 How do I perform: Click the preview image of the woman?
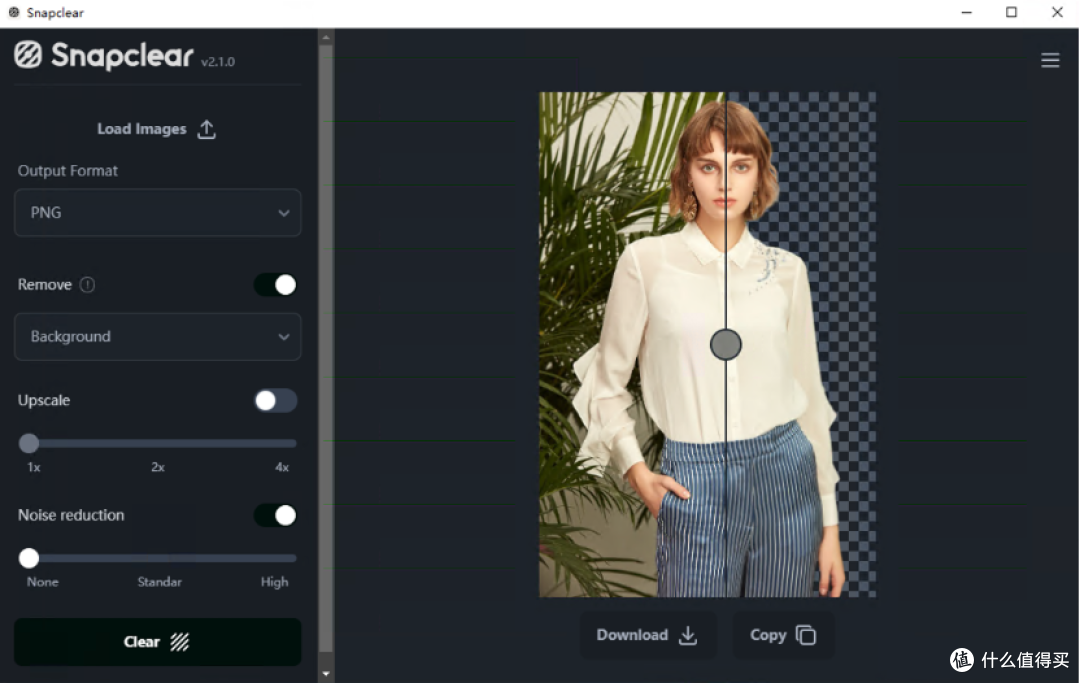coord(707,344)
